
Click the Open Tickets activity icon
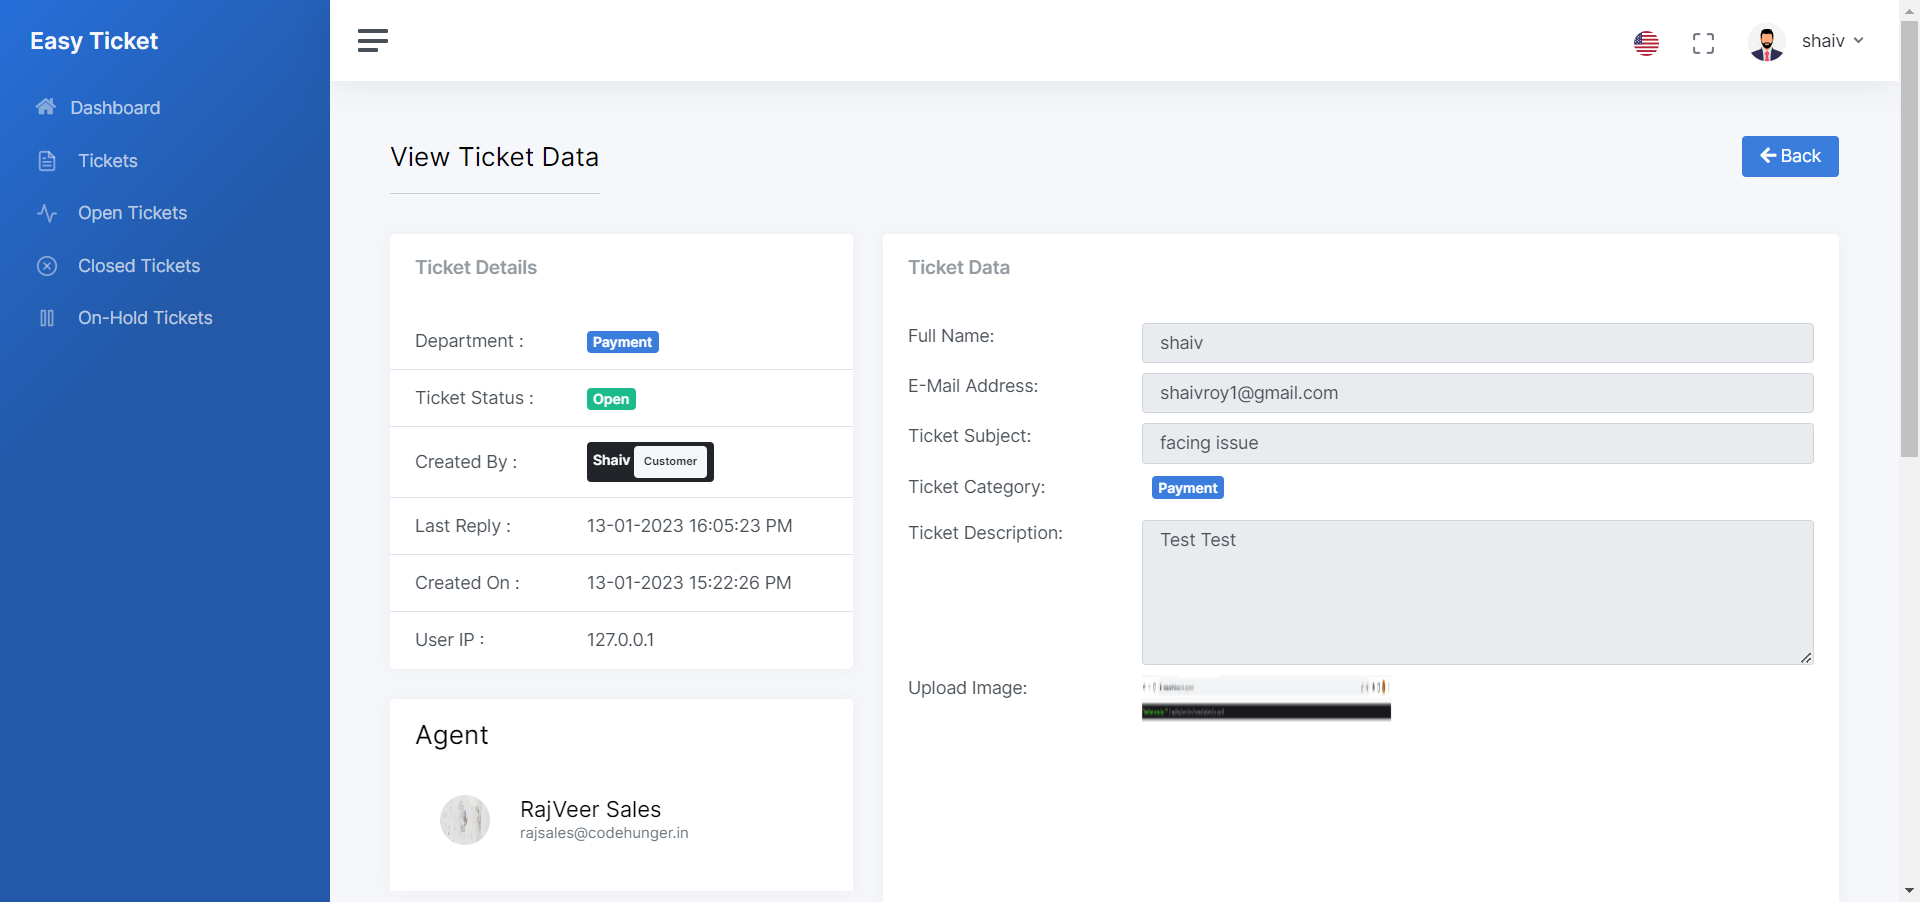pos(47,213)
